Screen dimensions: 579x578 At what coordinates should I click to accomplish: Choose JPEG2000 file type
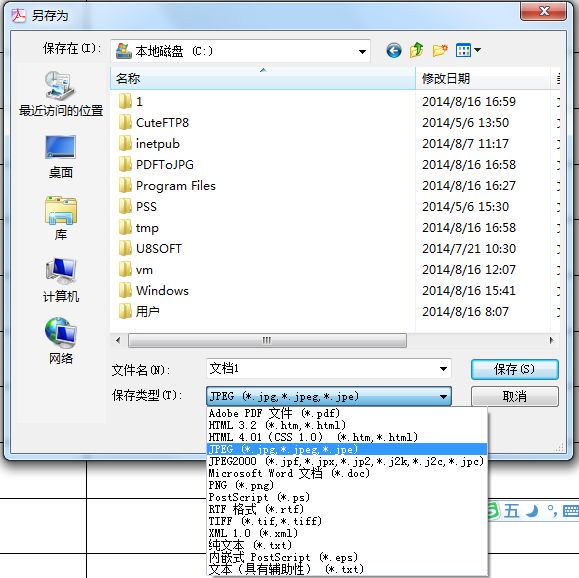click(x=347, y=461)
